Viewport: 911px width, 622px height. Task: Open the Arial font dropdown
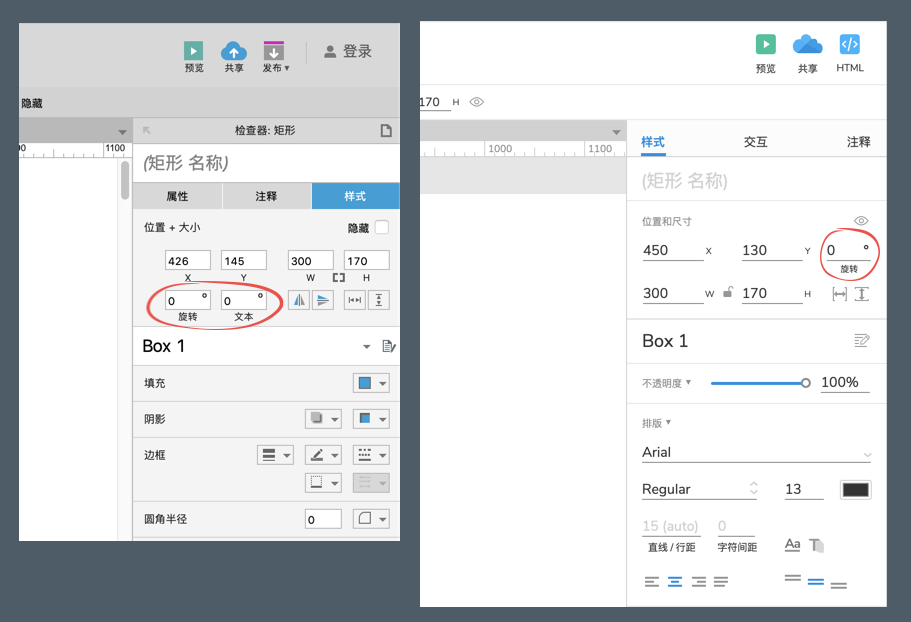point(755,453)
